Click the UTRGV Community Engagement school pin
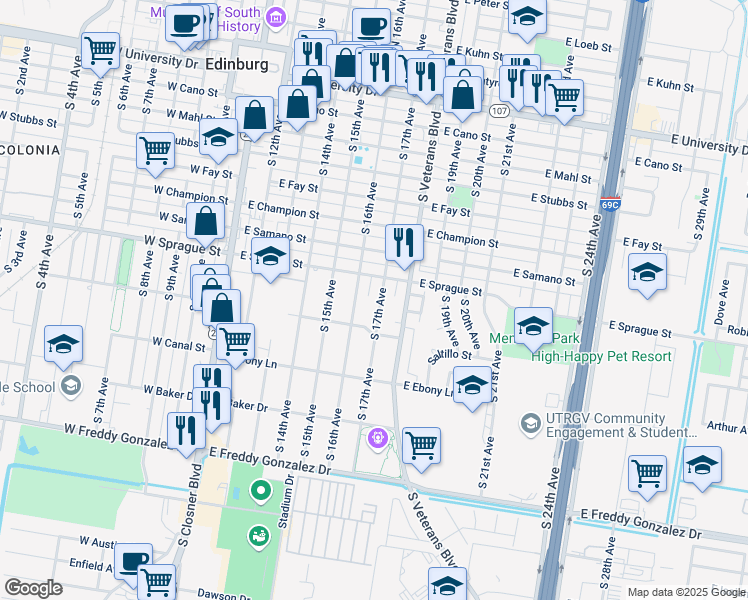The image size is (748, 600). [x=530, y=424]
